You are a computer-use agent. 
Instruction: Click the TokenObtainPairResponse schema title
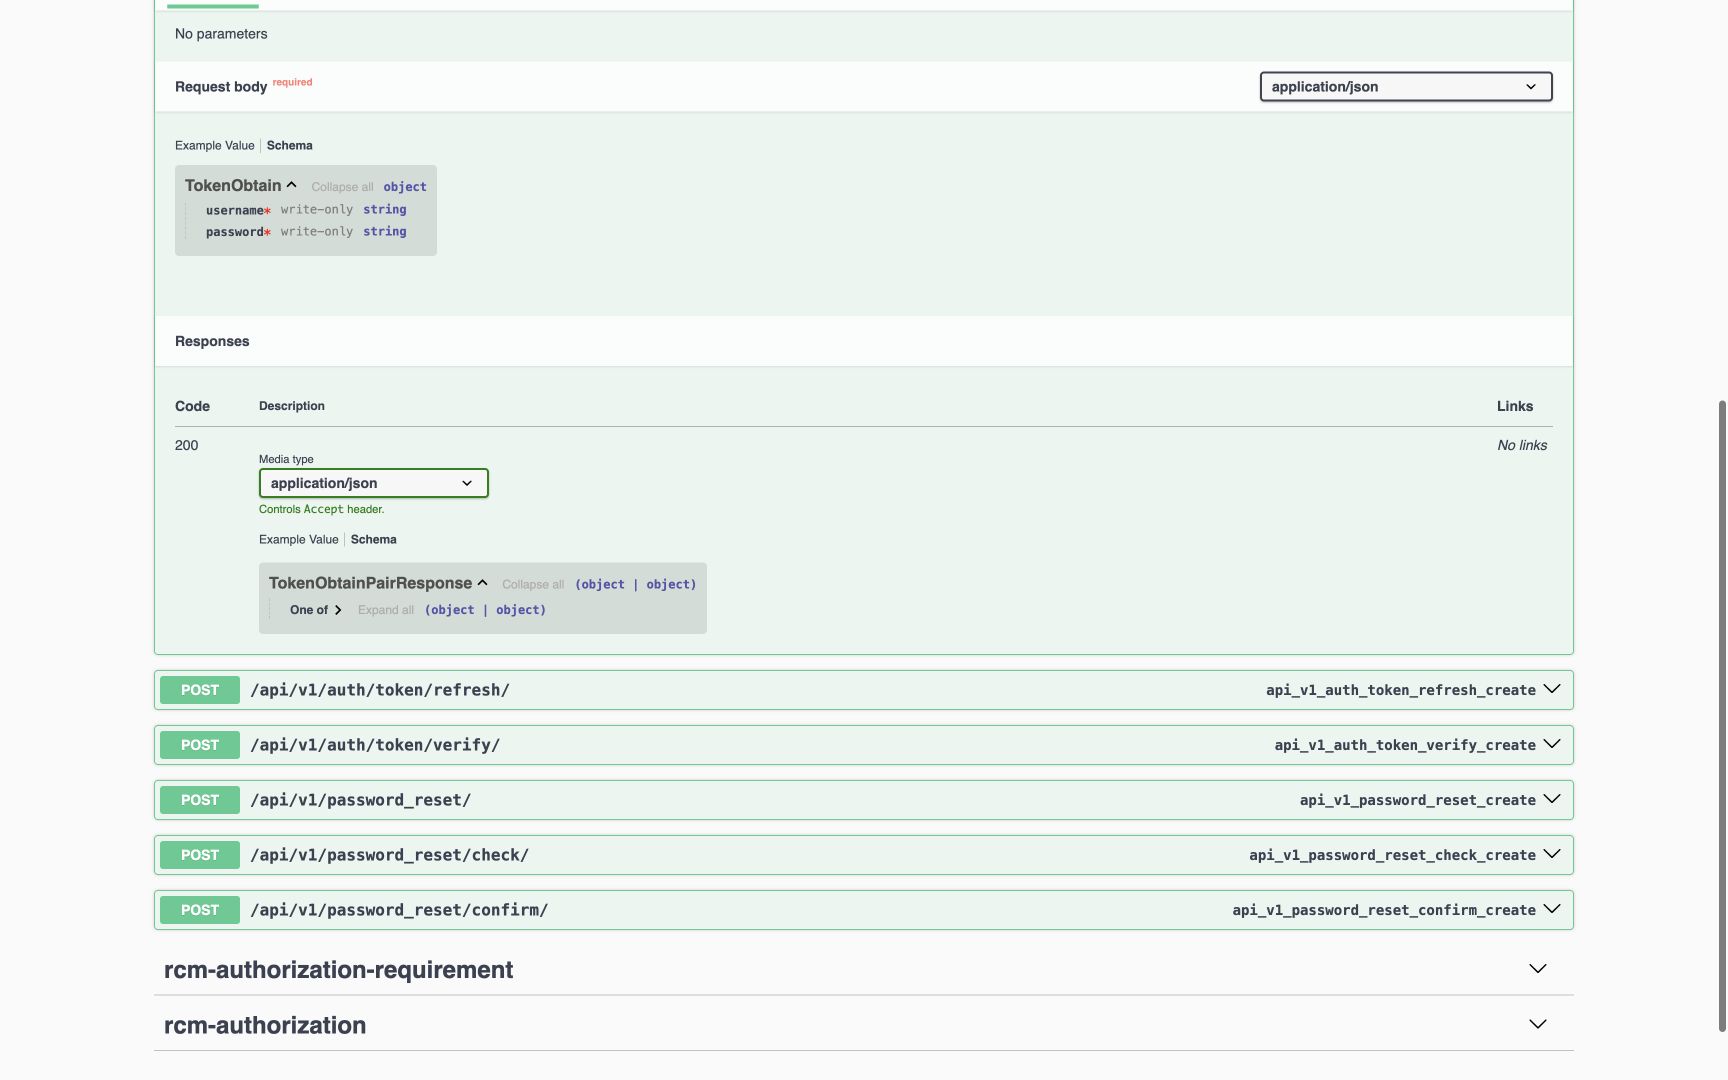(370, 583)
